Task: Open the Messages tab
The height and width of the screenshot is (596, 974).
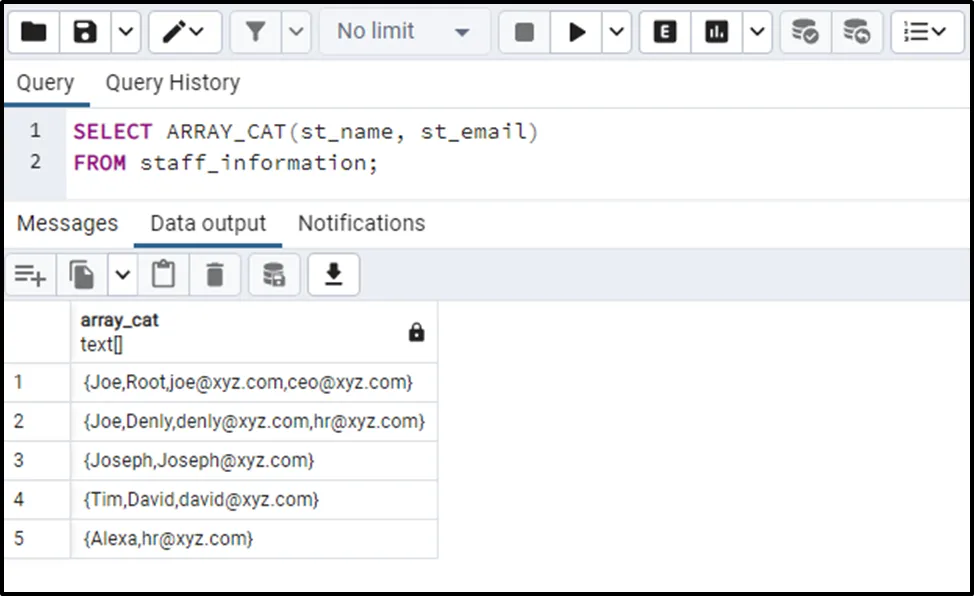Action: (x=67, y=223)
